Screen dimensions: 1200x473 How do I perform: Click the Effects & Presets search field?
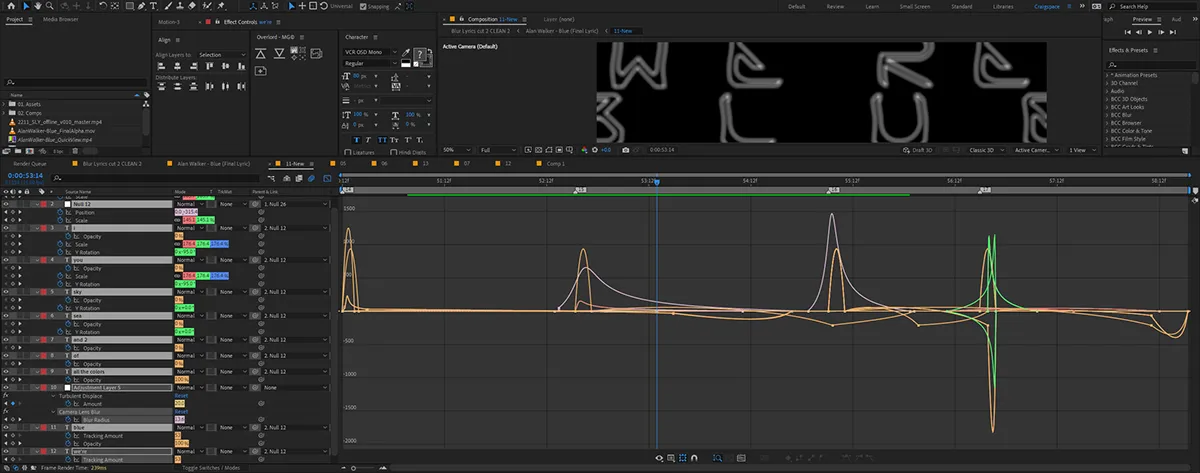(1150, 63)
